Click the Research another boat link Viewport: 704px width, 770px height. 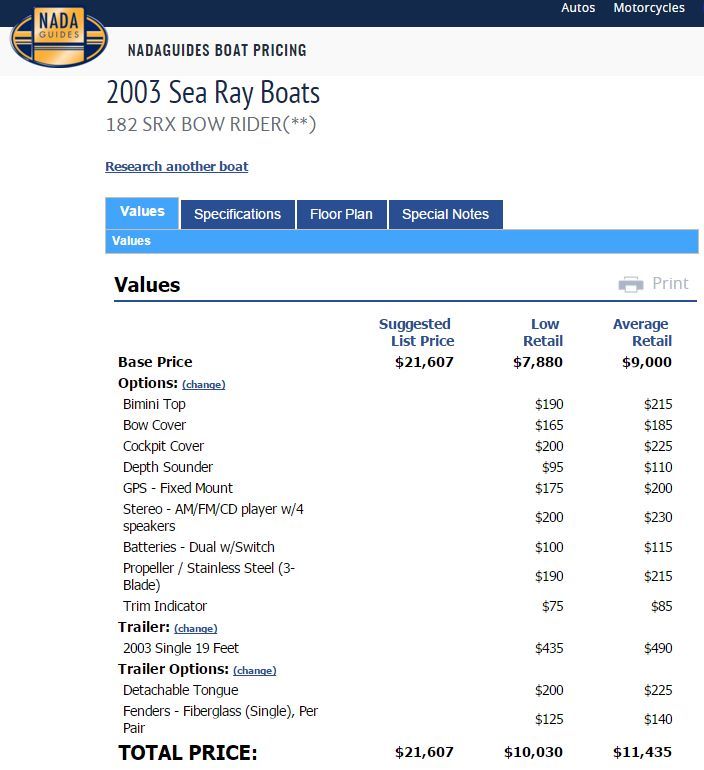click(177, 166)
